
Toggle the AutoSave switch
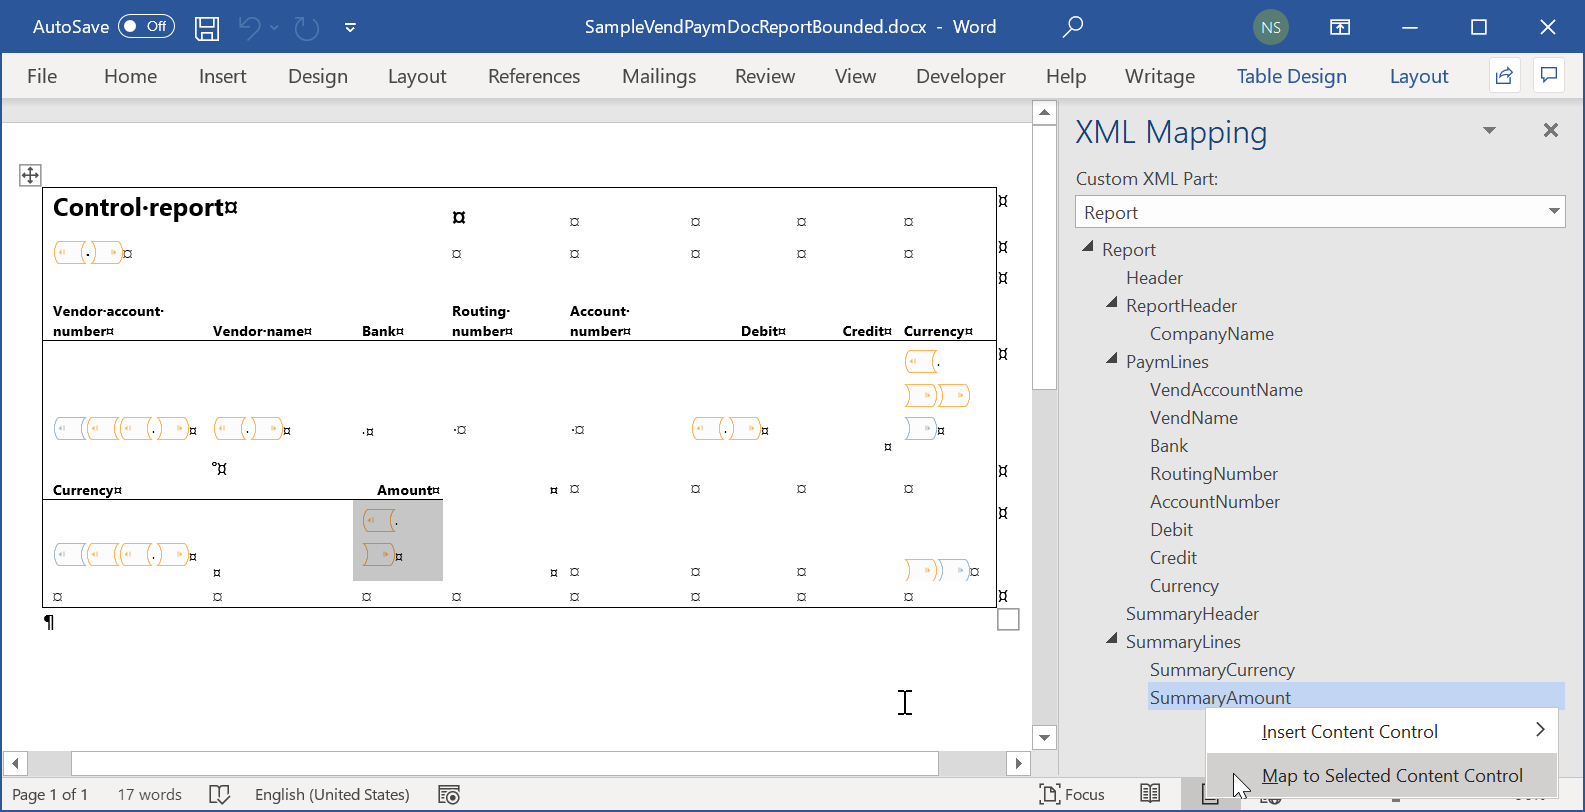pos(146,27)
